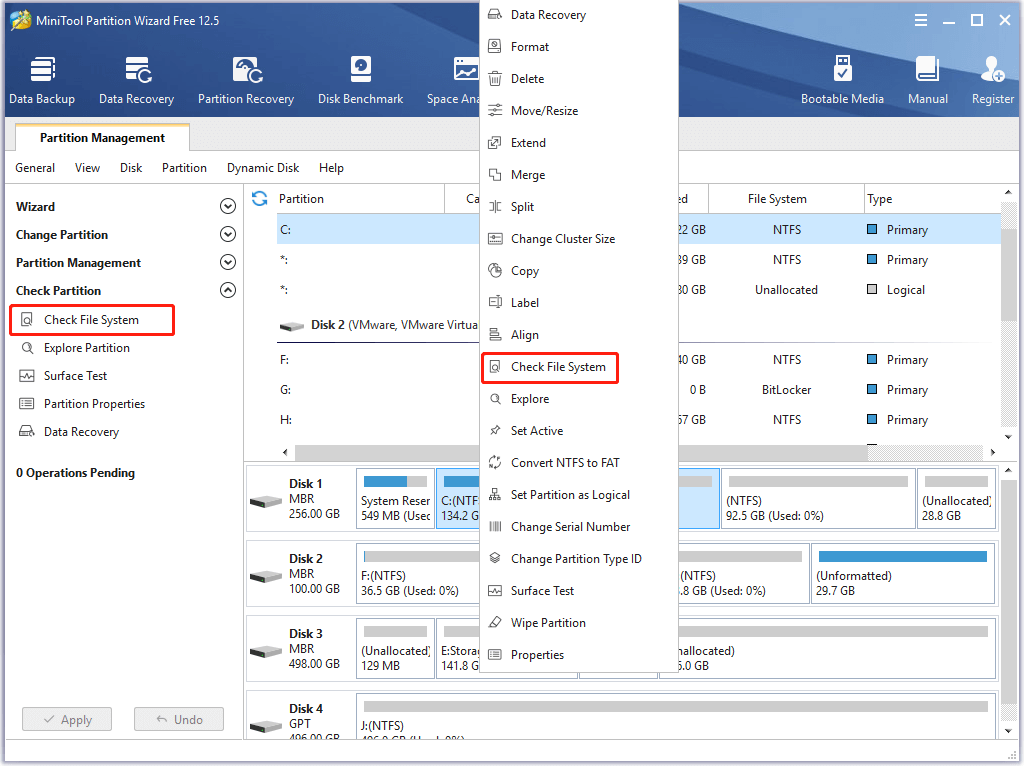The image size is (1026, 767).
Task: Click the Apply button
Action: pyautogui.click(x=67, y=719)
